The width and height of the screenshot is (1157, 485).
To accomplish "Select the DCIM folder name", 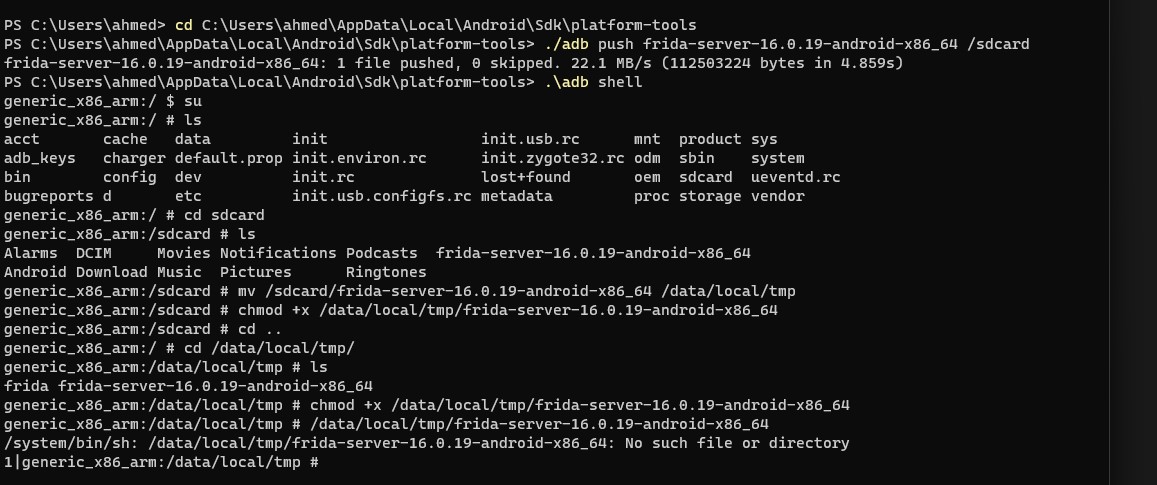I will [x=94, y=253].
